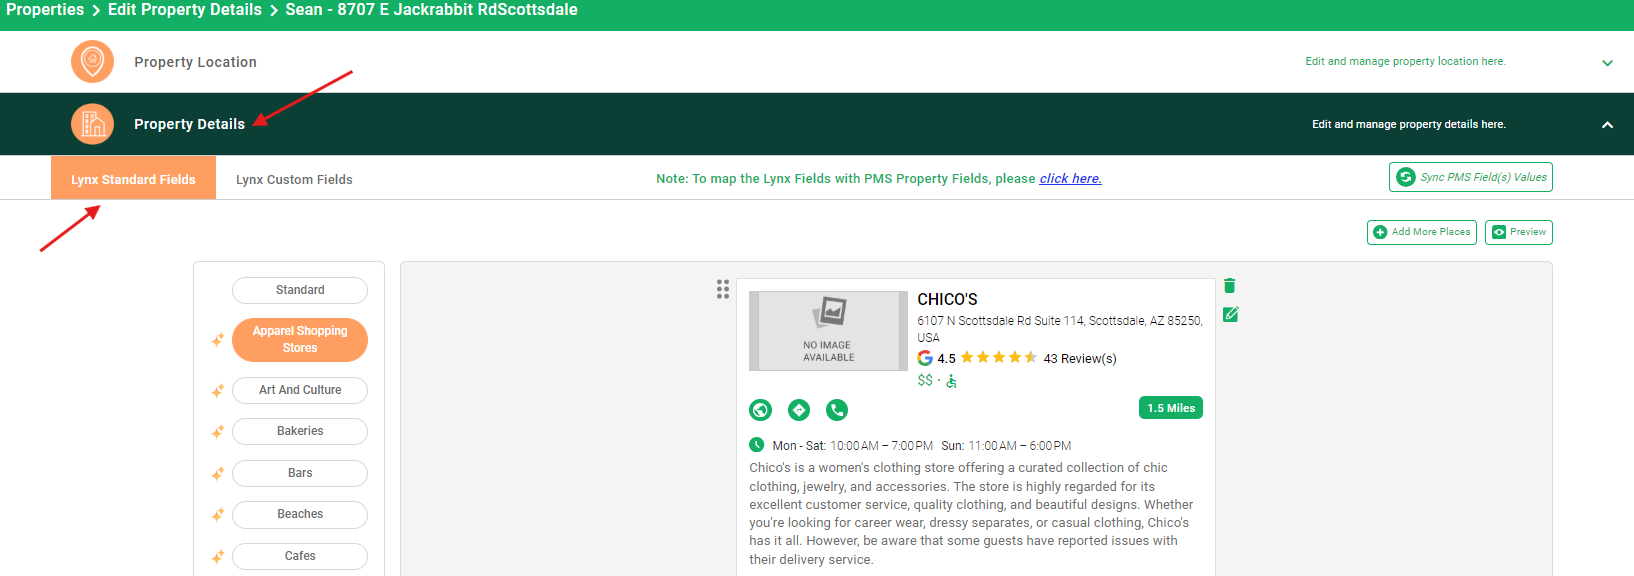Click the Property Location pin icon
Viewport: 1634px width, 576px height.
(x=92, y=62)
